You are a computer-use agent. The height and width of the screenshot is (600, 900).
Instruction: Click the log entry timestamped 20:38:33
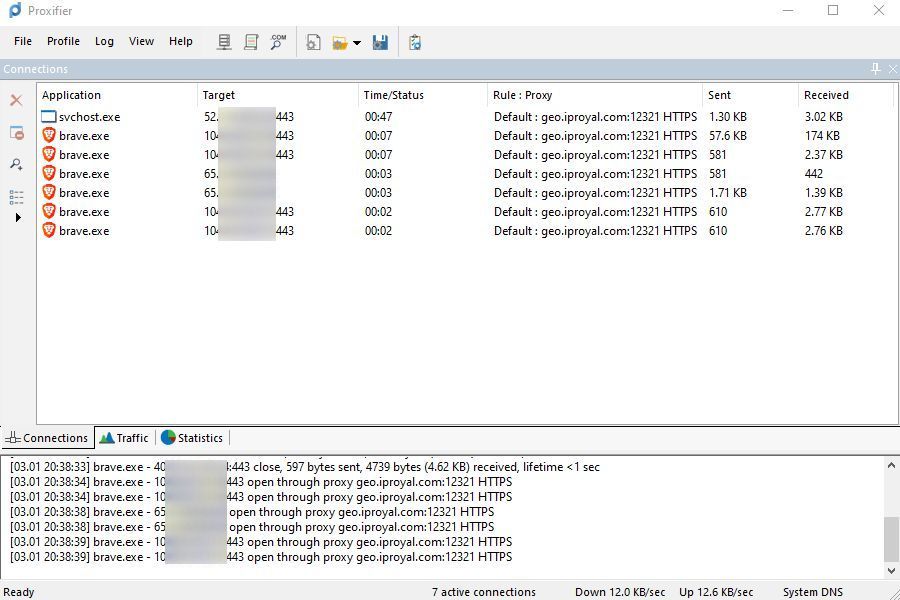(x=305, y=467)
